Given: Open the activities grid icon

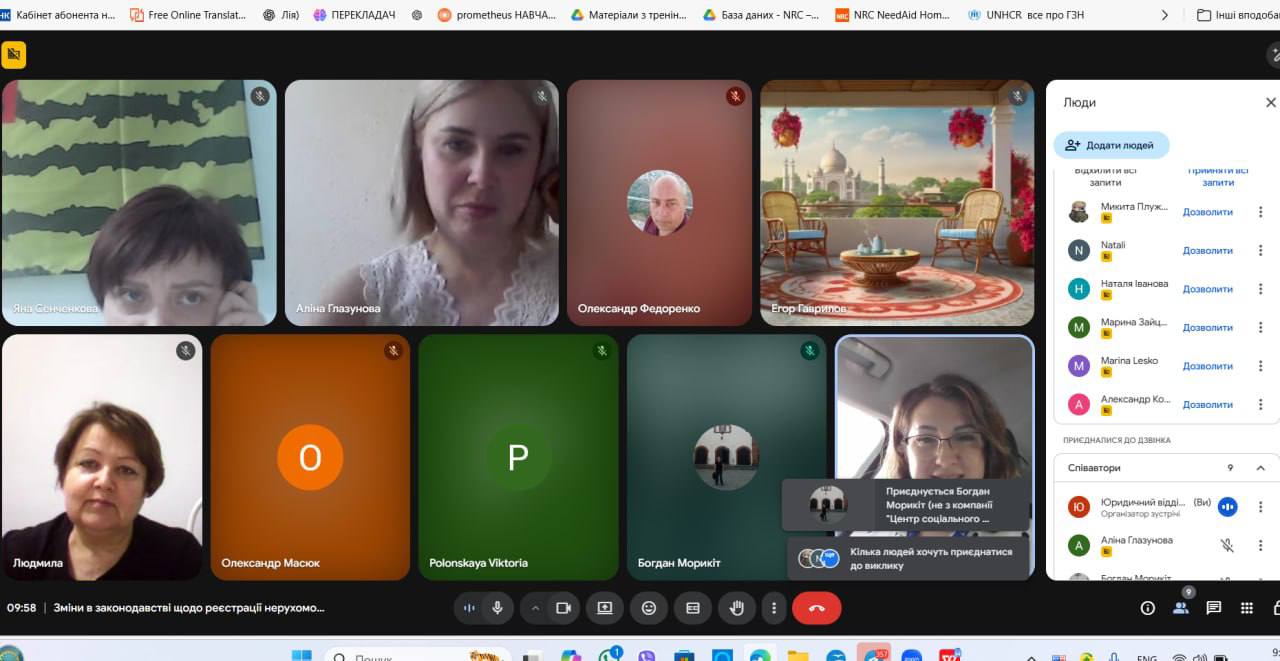Looking at the screenshot, I should click(x=1246, y=608).
